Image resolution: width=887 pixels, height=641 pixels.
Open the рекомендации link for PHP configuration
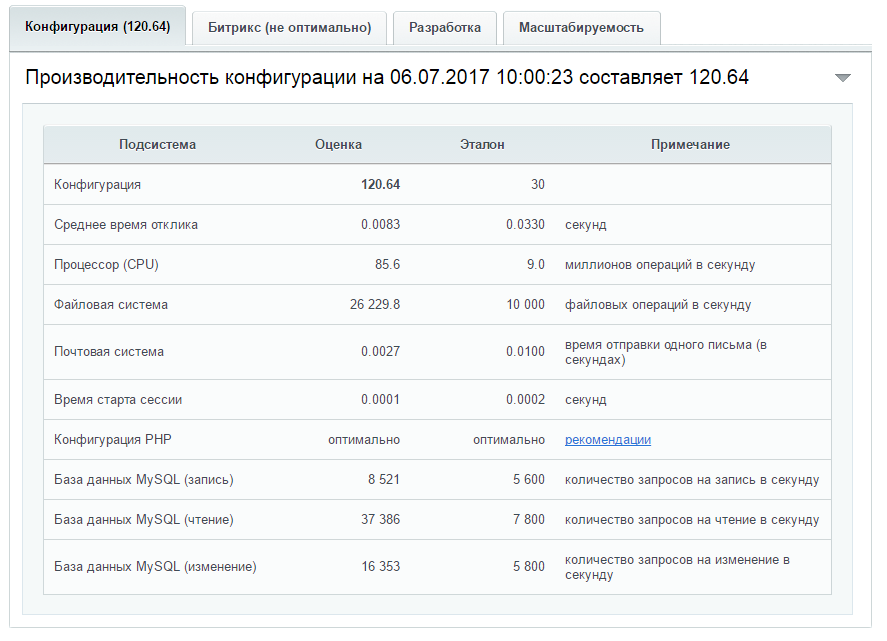pos(607,440)
